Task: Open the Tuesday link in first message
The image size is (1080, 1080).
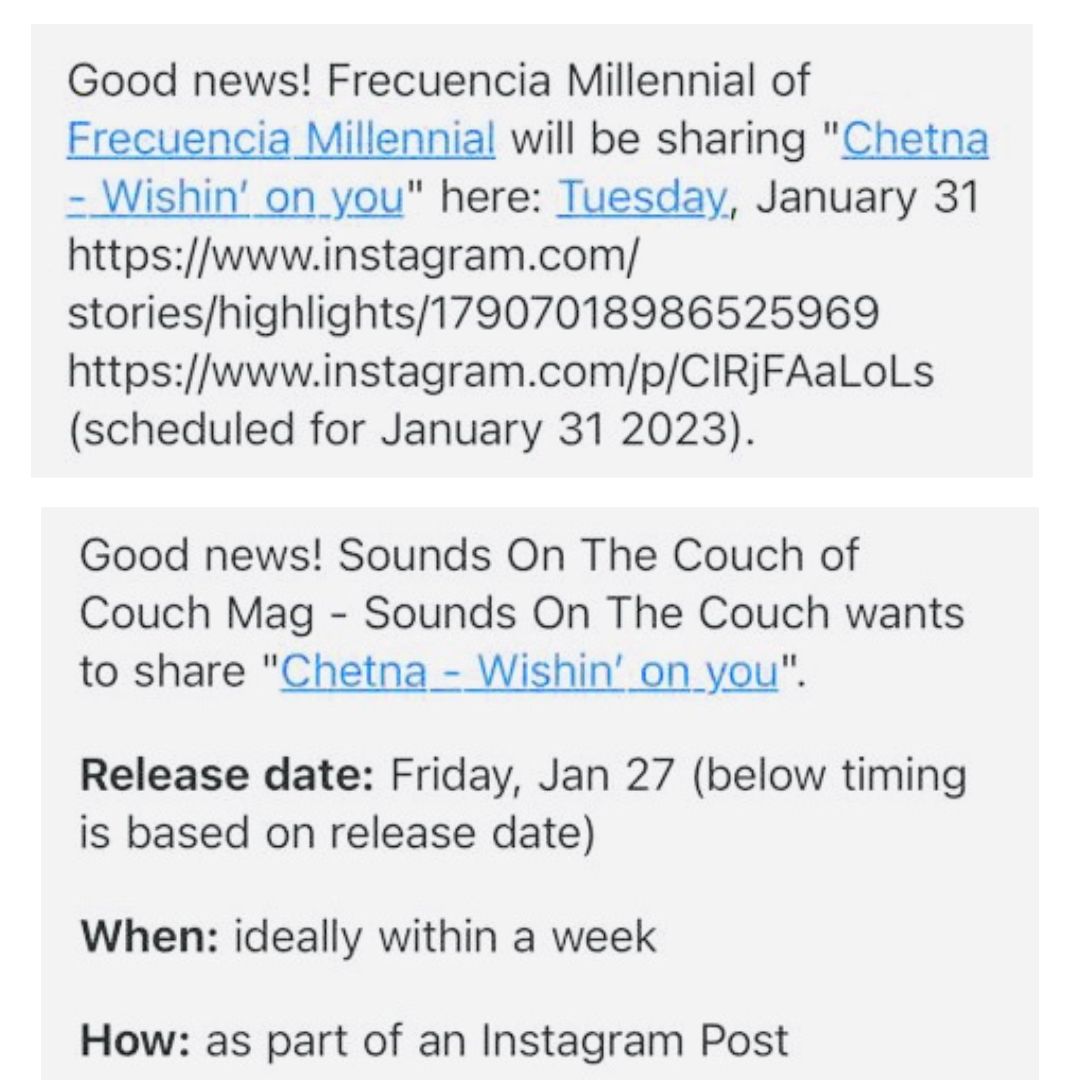Action: coord(643,197)
